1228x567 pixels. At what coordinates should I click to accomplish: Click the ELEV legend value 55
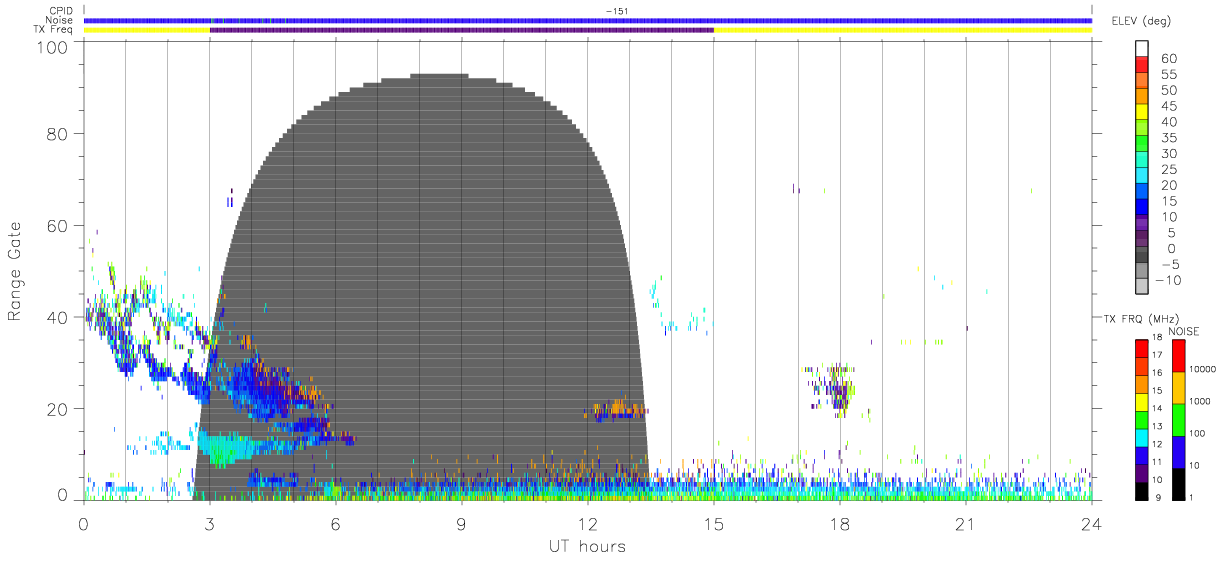click(1168, 75)
